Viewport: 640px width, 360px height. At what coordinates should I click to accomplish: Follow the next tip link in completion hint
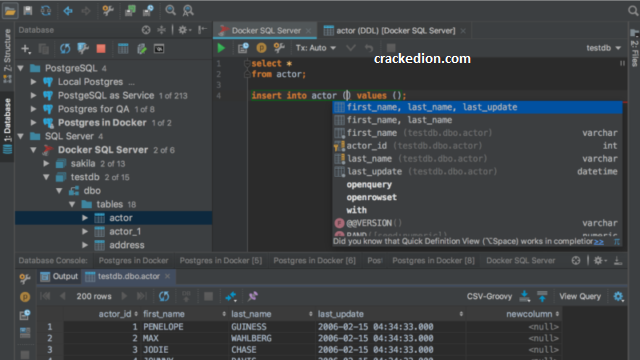click(x=599, y=242)
